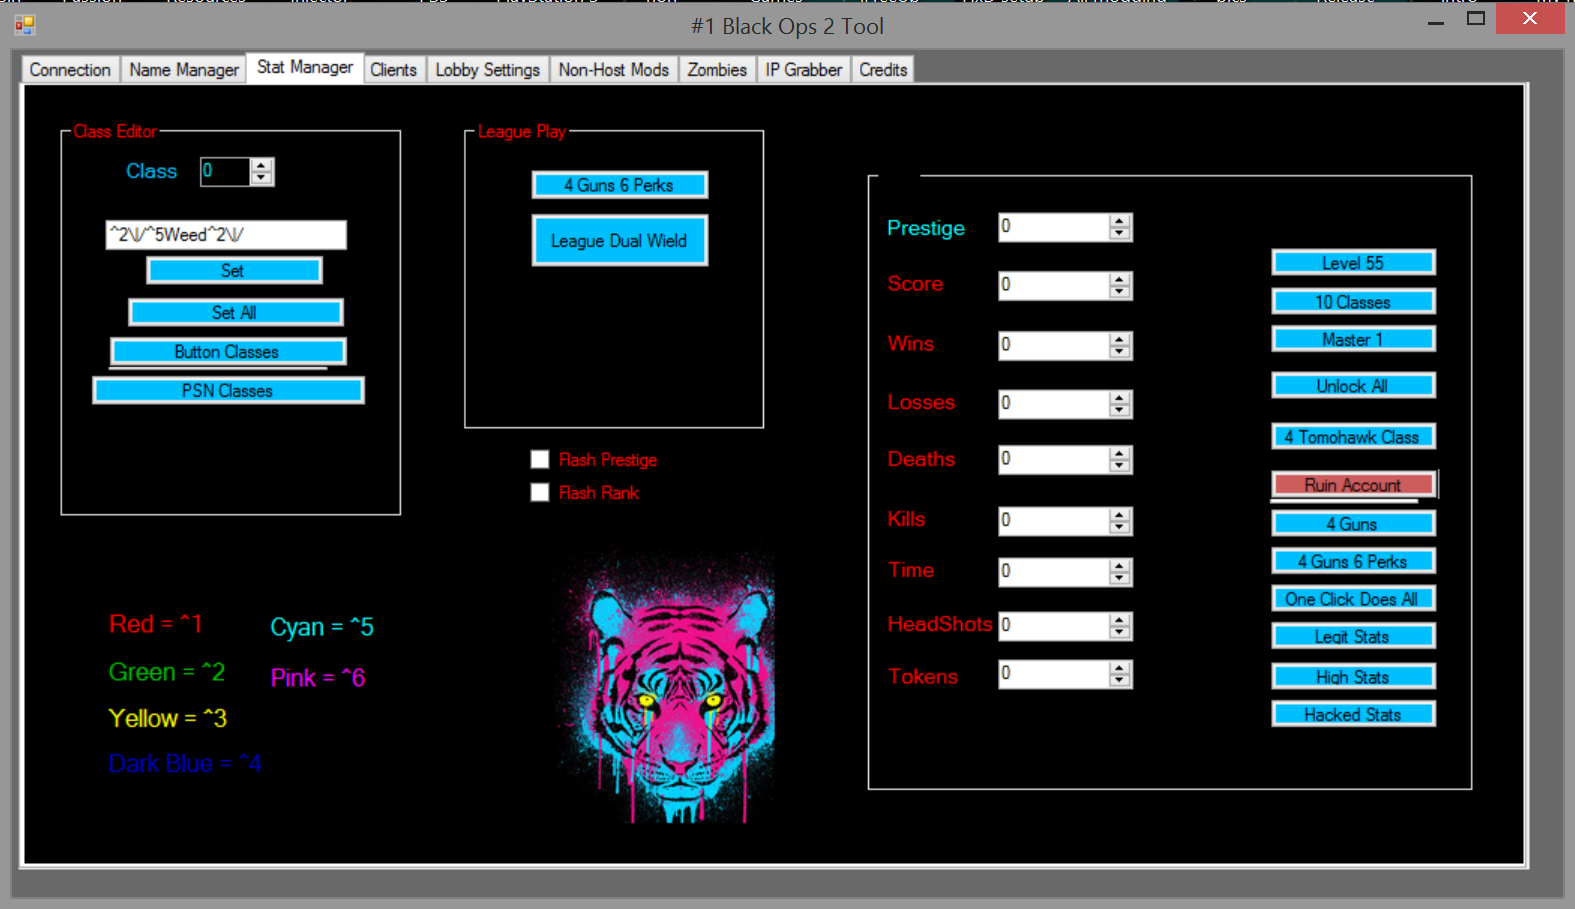
Task: Decrement the Losses value
Action: 1120,410
